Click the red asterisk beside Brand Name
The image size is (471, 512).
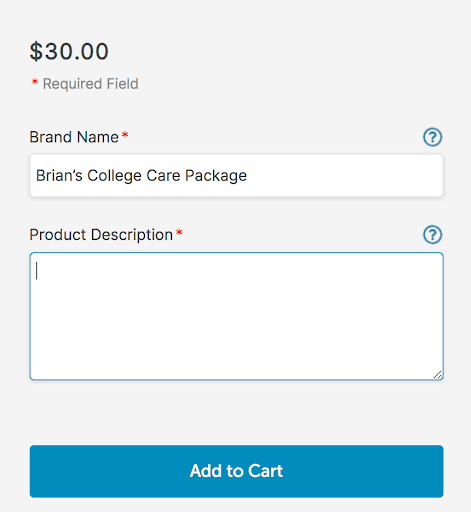125,135
